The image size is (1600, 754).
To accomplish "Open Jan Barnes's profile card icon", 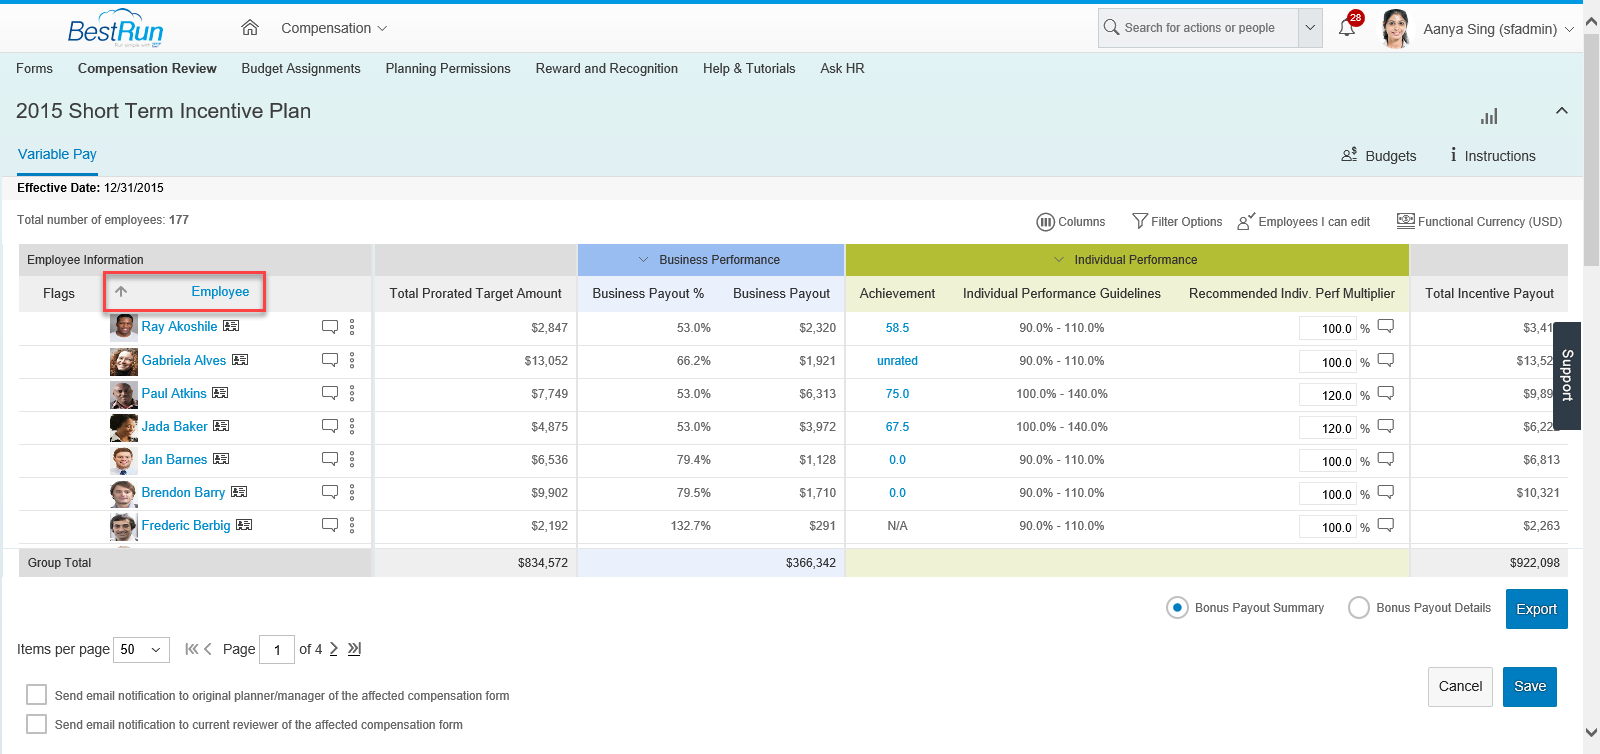I will coord(221,458).
